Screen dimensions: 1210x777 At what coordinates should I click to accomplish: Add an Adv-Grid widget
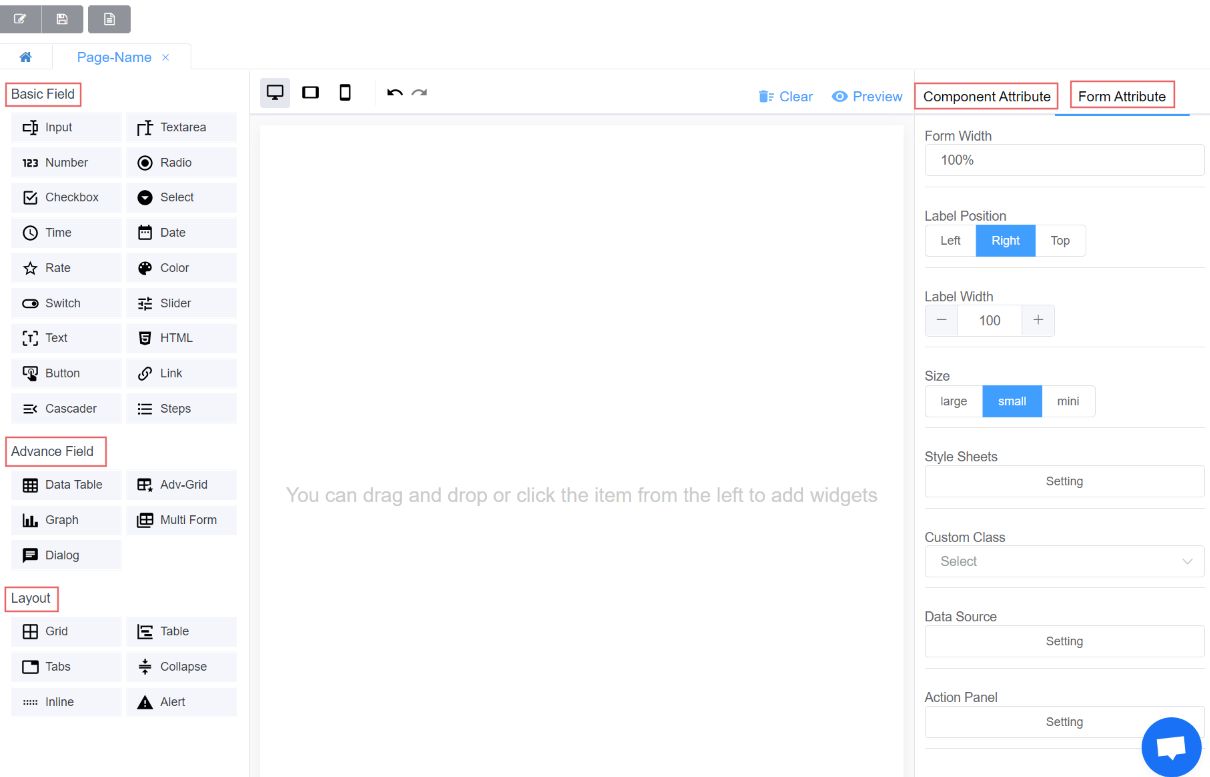coord(181,484)
